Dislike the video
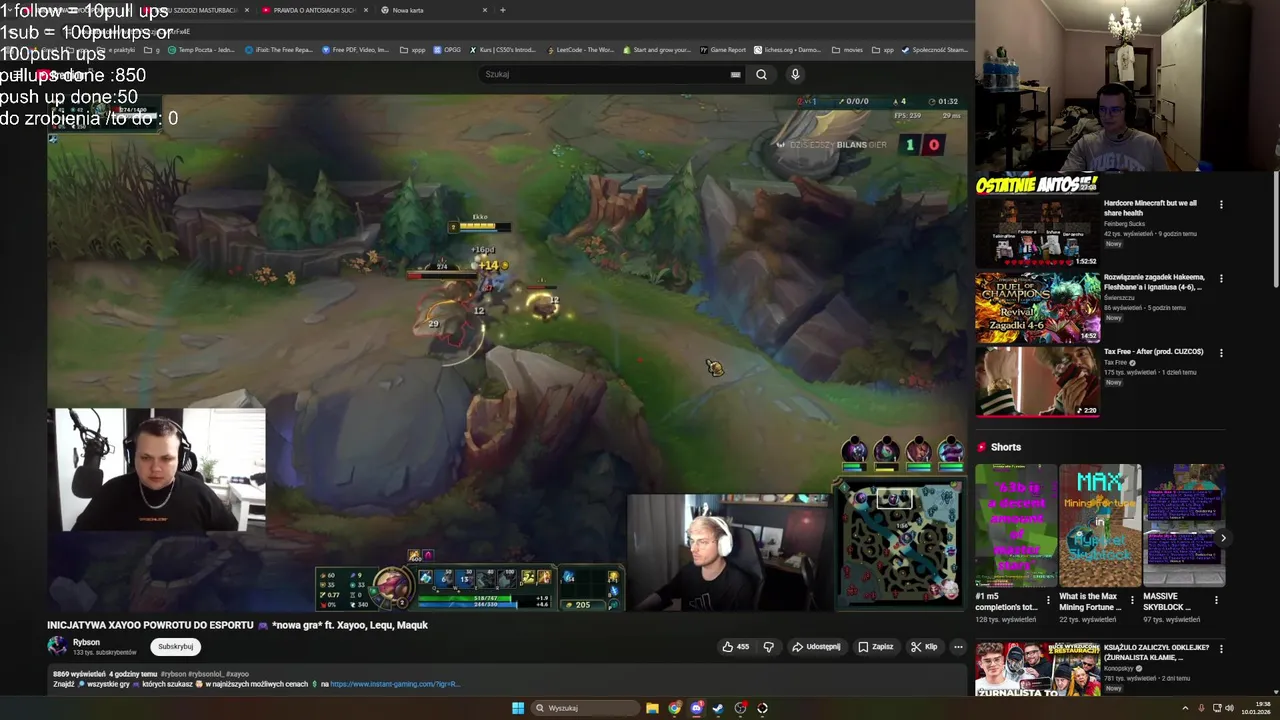This screenshot has height=720, width=1280. click(769, 647)
